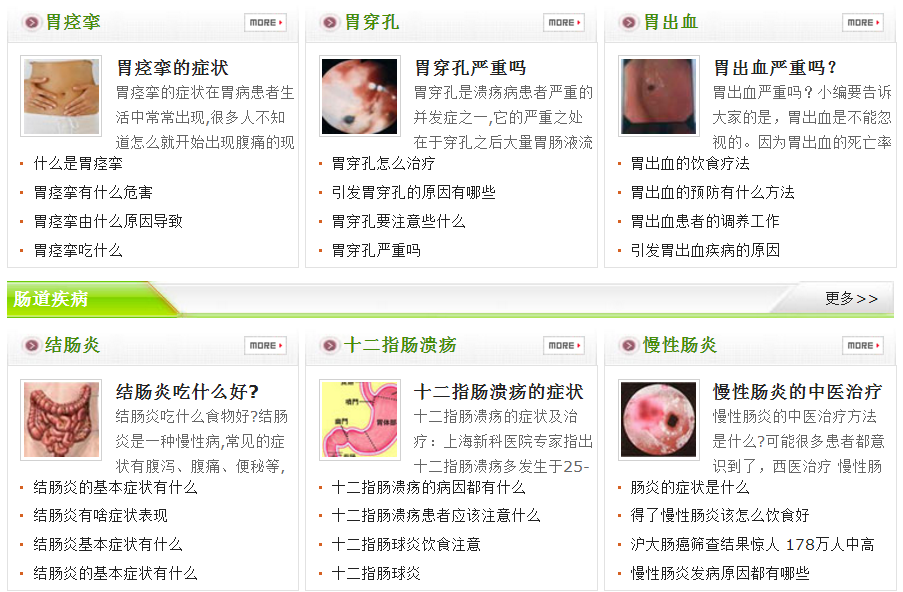The width and height of the screenshot is (903, 592).
Task: Click the red arrow icon beside 慢性肠炎
Action: point(629,346)
